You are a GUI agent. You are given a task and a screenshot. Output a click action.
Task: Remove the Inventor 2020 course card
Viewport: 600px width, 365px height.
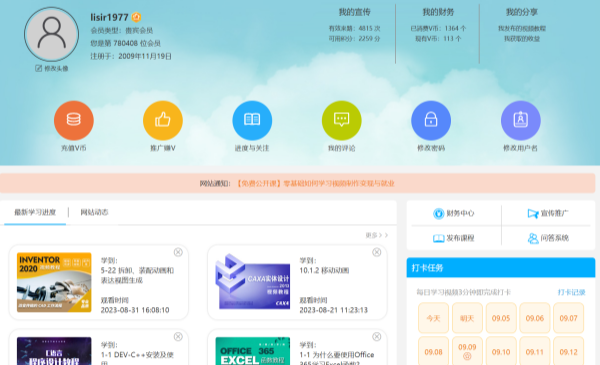[x=178, y=252]
